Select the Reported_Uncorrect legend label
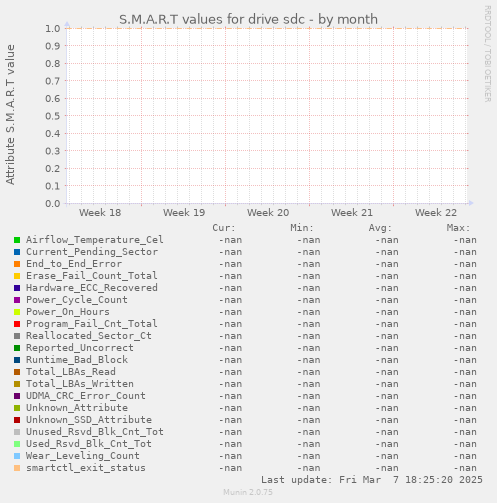Image resolution: width=497 pixels, height=503 pixels. (80, 348)
